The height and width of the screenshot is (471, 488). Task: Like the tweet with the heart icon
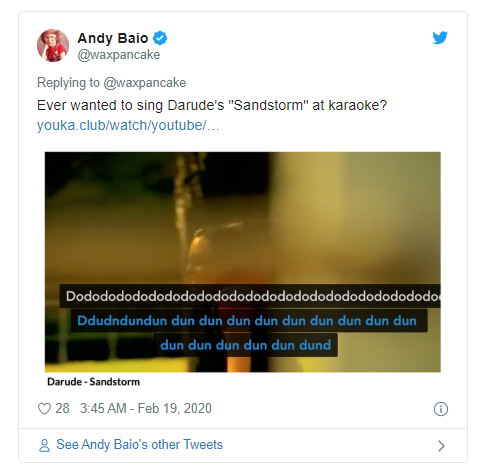tap(44, 408)
